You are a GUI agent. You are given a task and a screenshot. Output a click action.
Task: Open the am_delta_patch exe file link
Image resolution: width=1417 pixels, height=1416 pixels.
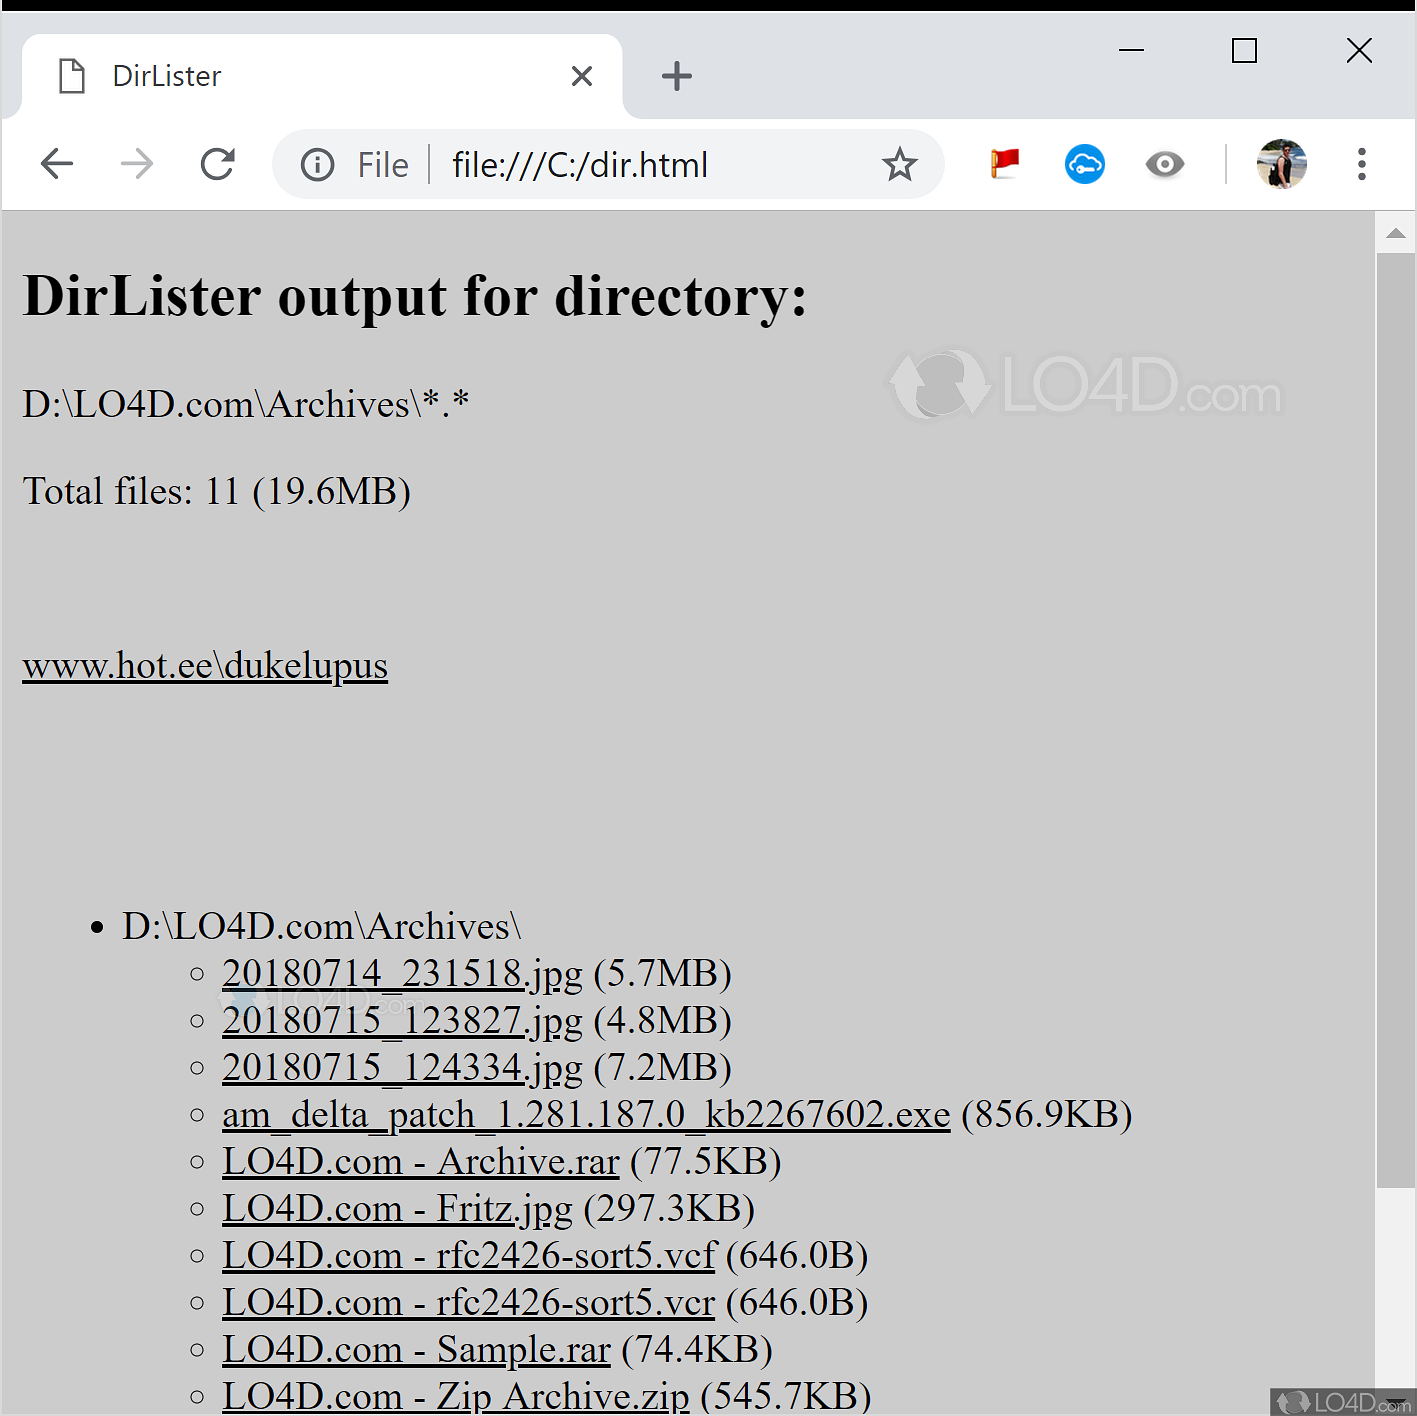(x=584, y=1114)
